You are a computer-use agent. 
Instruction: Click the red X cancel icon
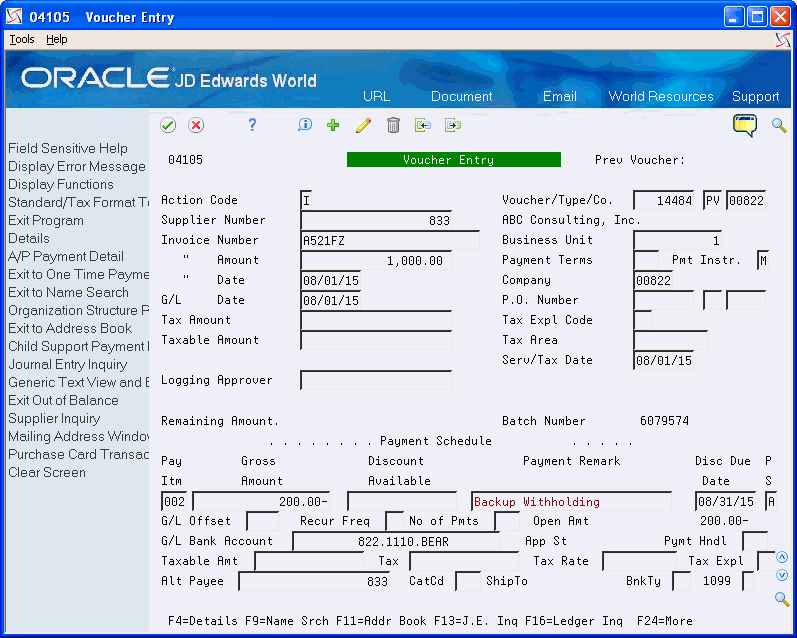tap(196, 125)
